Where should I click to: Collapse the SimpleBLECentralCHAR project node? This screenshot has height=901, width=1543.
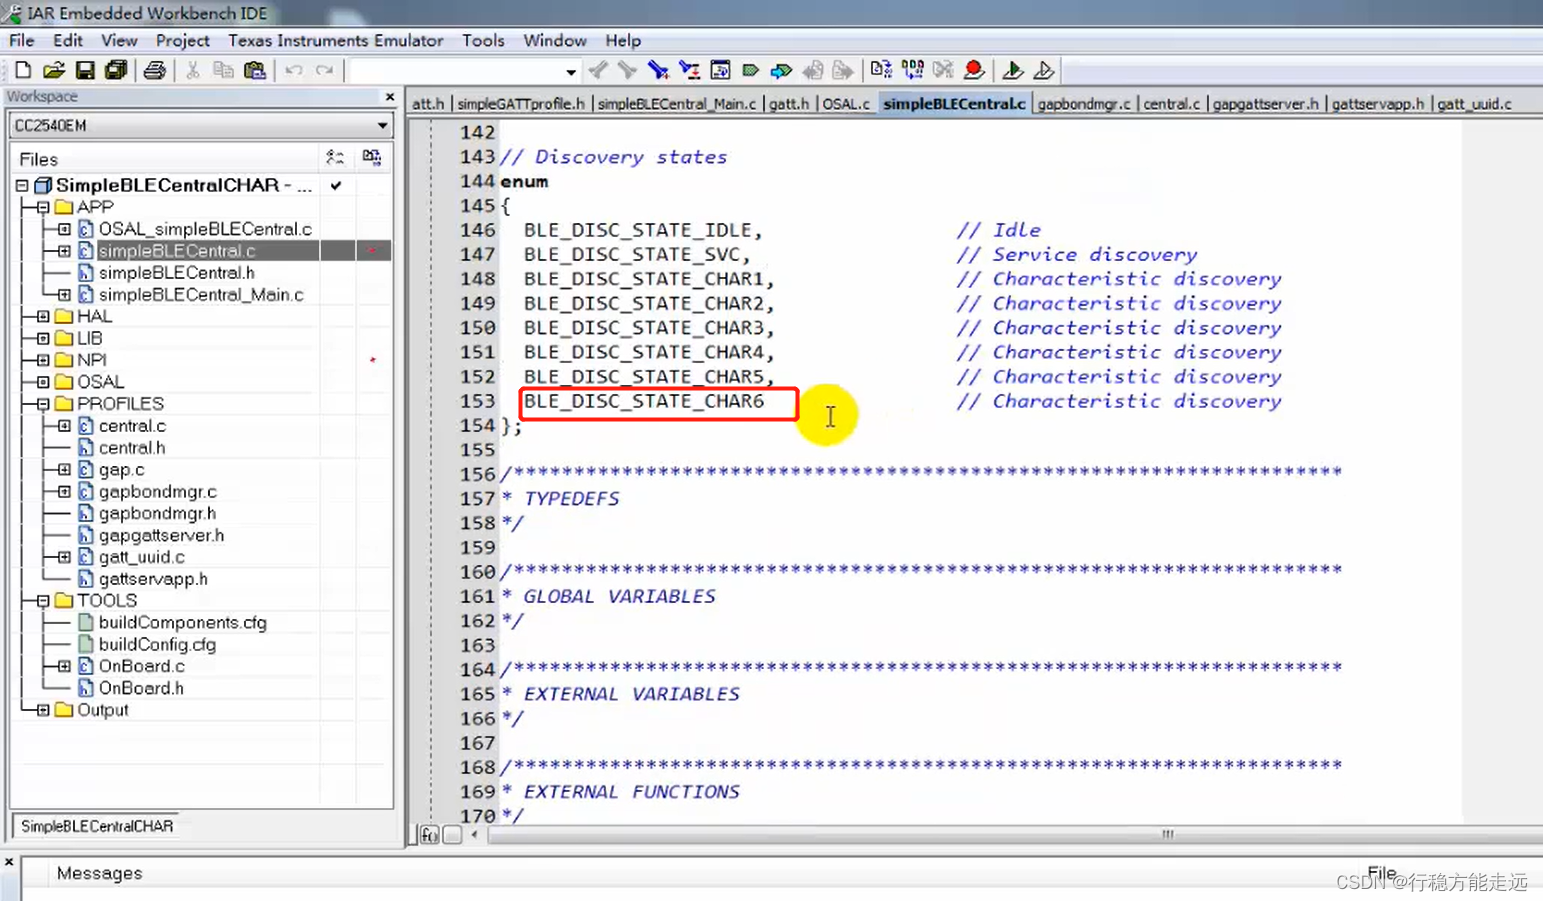tap(22, 186)
